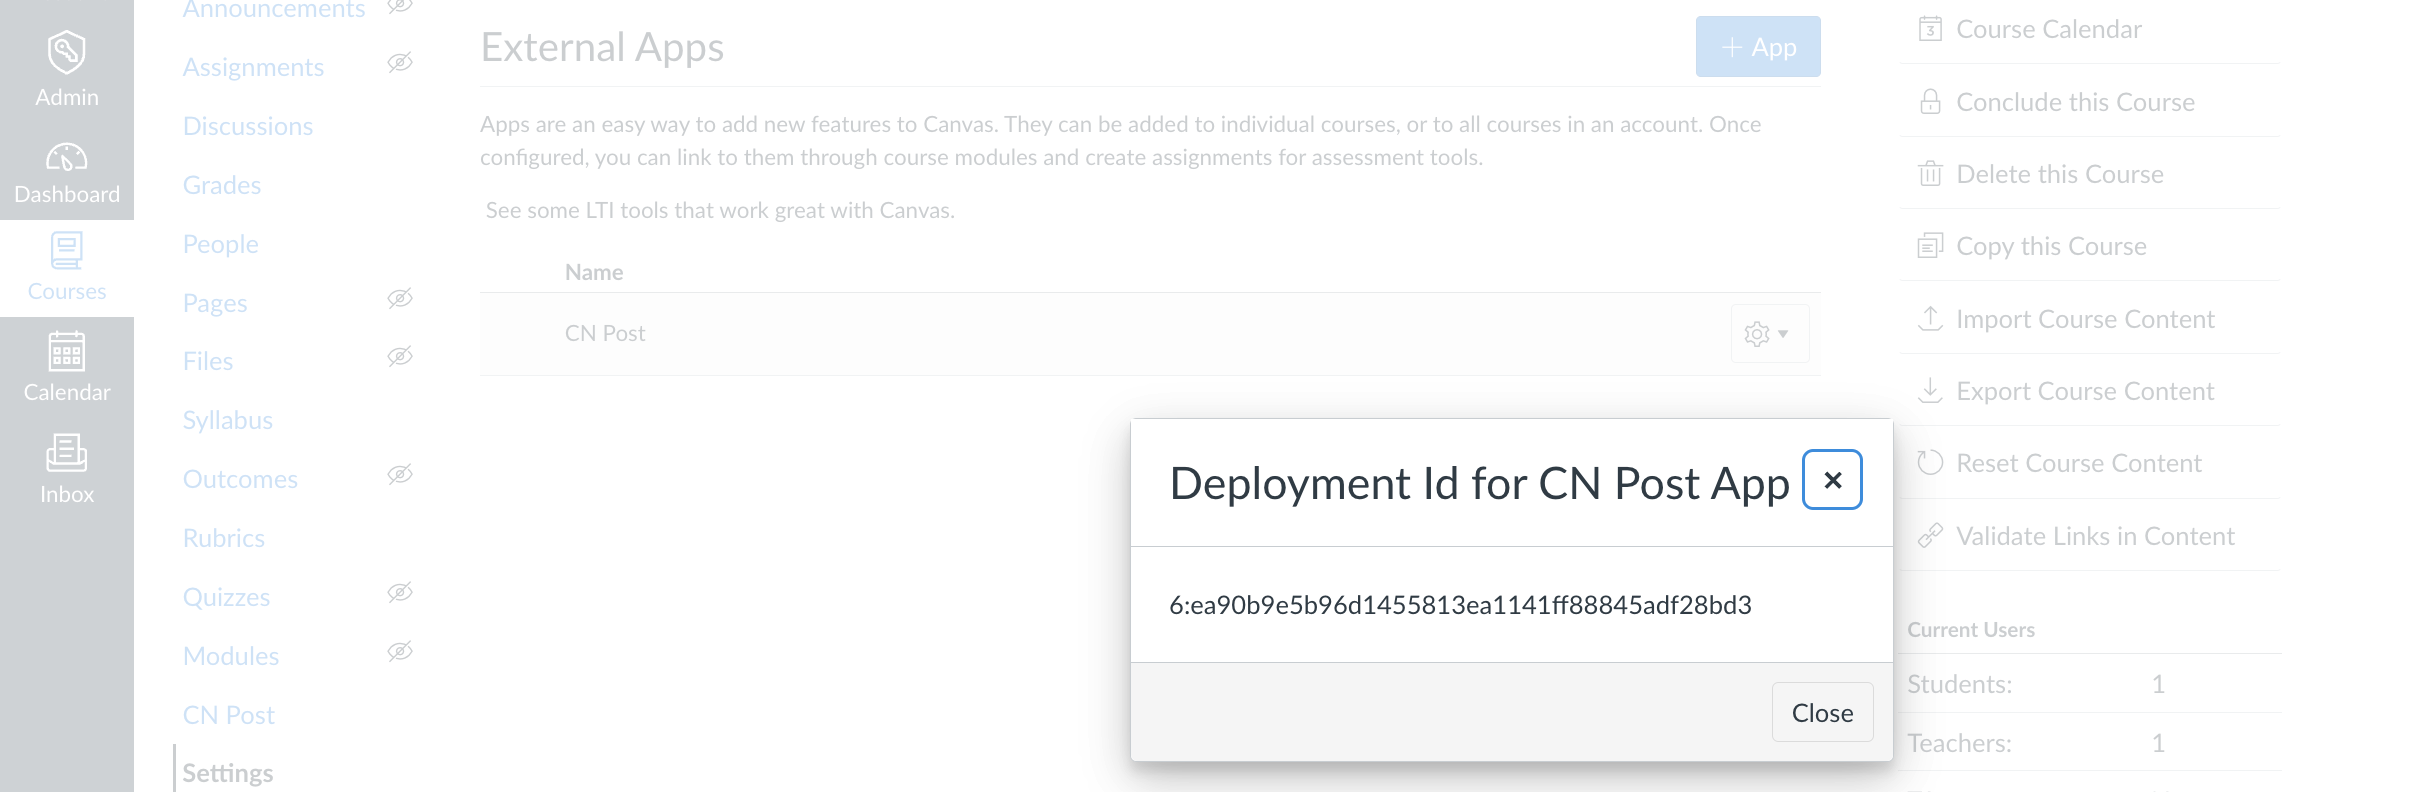Click the Import Course Content upload icon
Viewport: 2434px width, 792px height.
1930,319
